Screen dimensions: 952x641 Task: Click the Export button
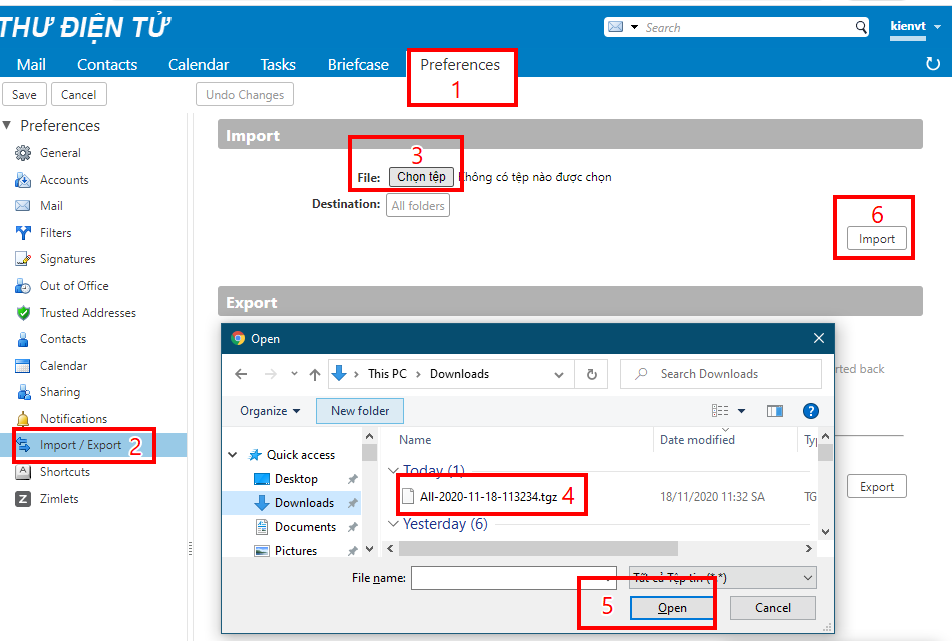[x=877, y=487]
